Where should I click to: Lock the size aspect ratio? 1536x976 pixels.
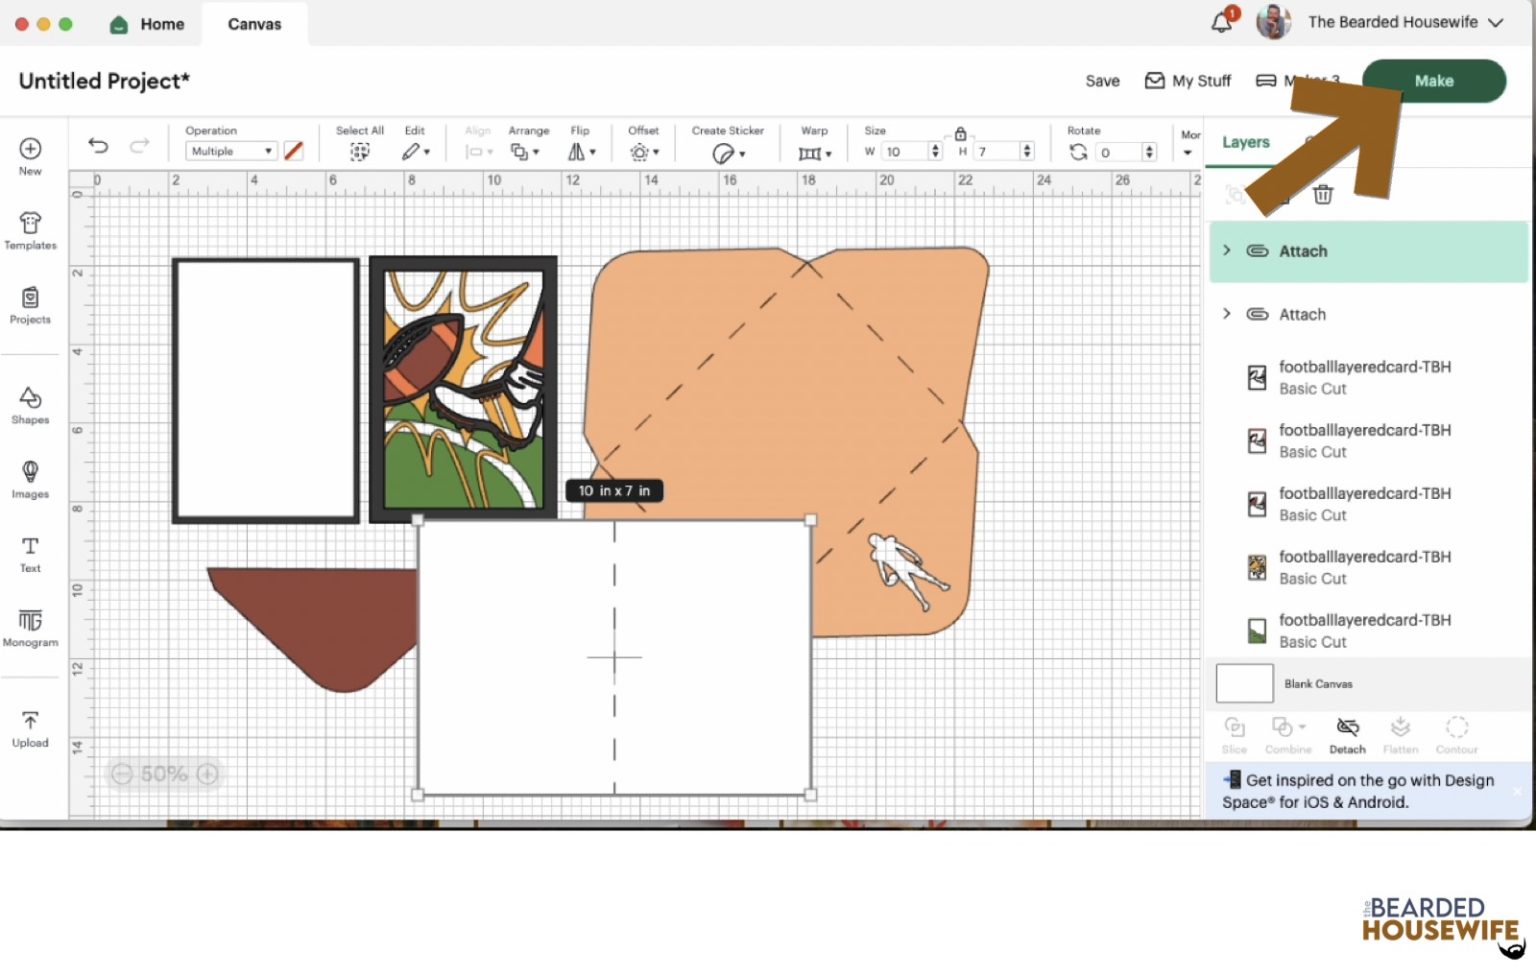point(959,133)
